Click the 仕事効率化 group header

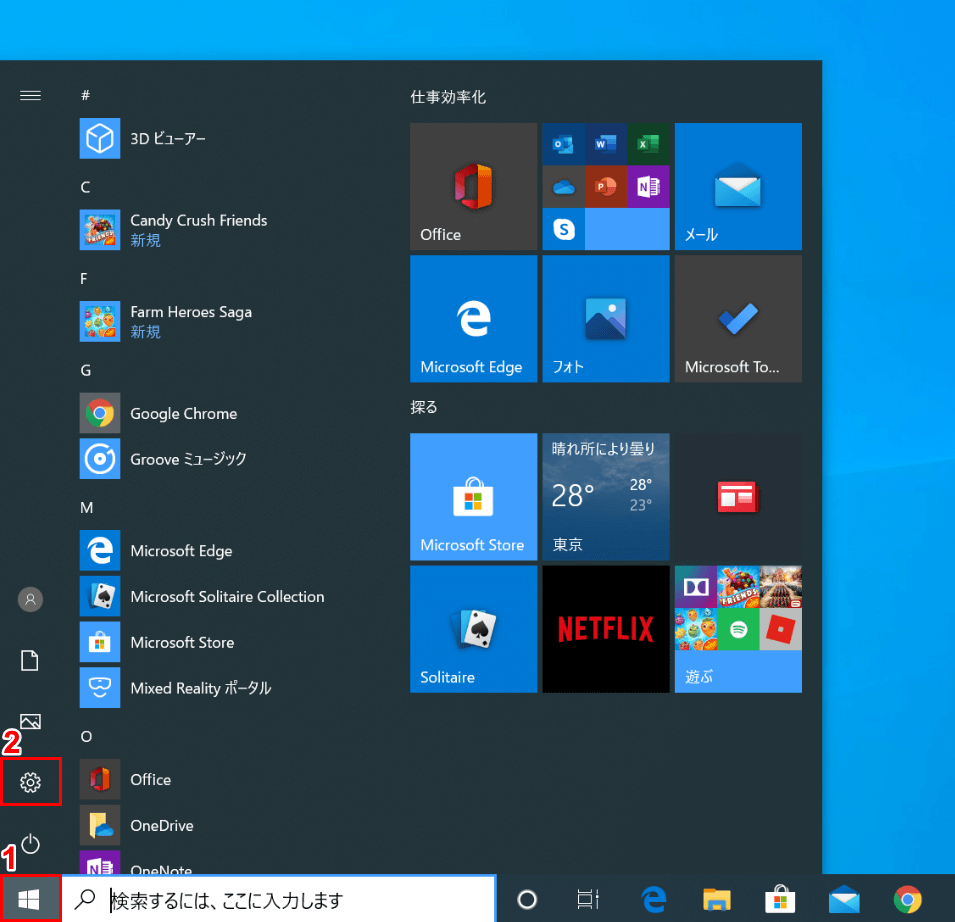(448, 97)
